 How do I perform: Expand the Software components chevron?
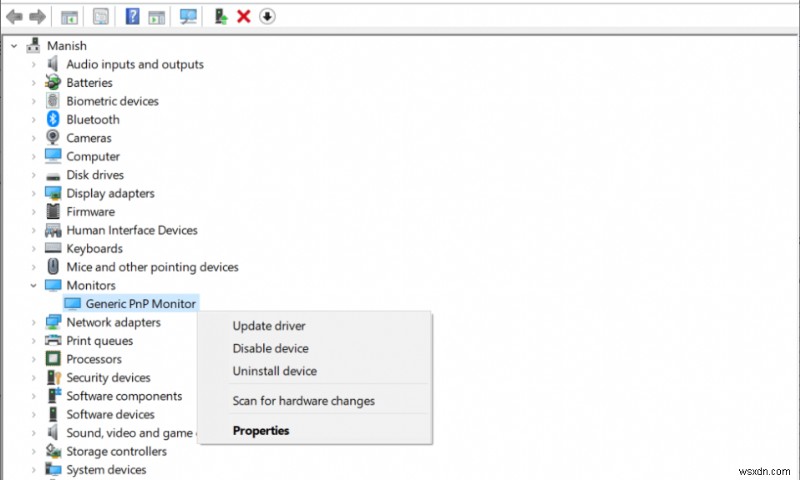[34, 396]
